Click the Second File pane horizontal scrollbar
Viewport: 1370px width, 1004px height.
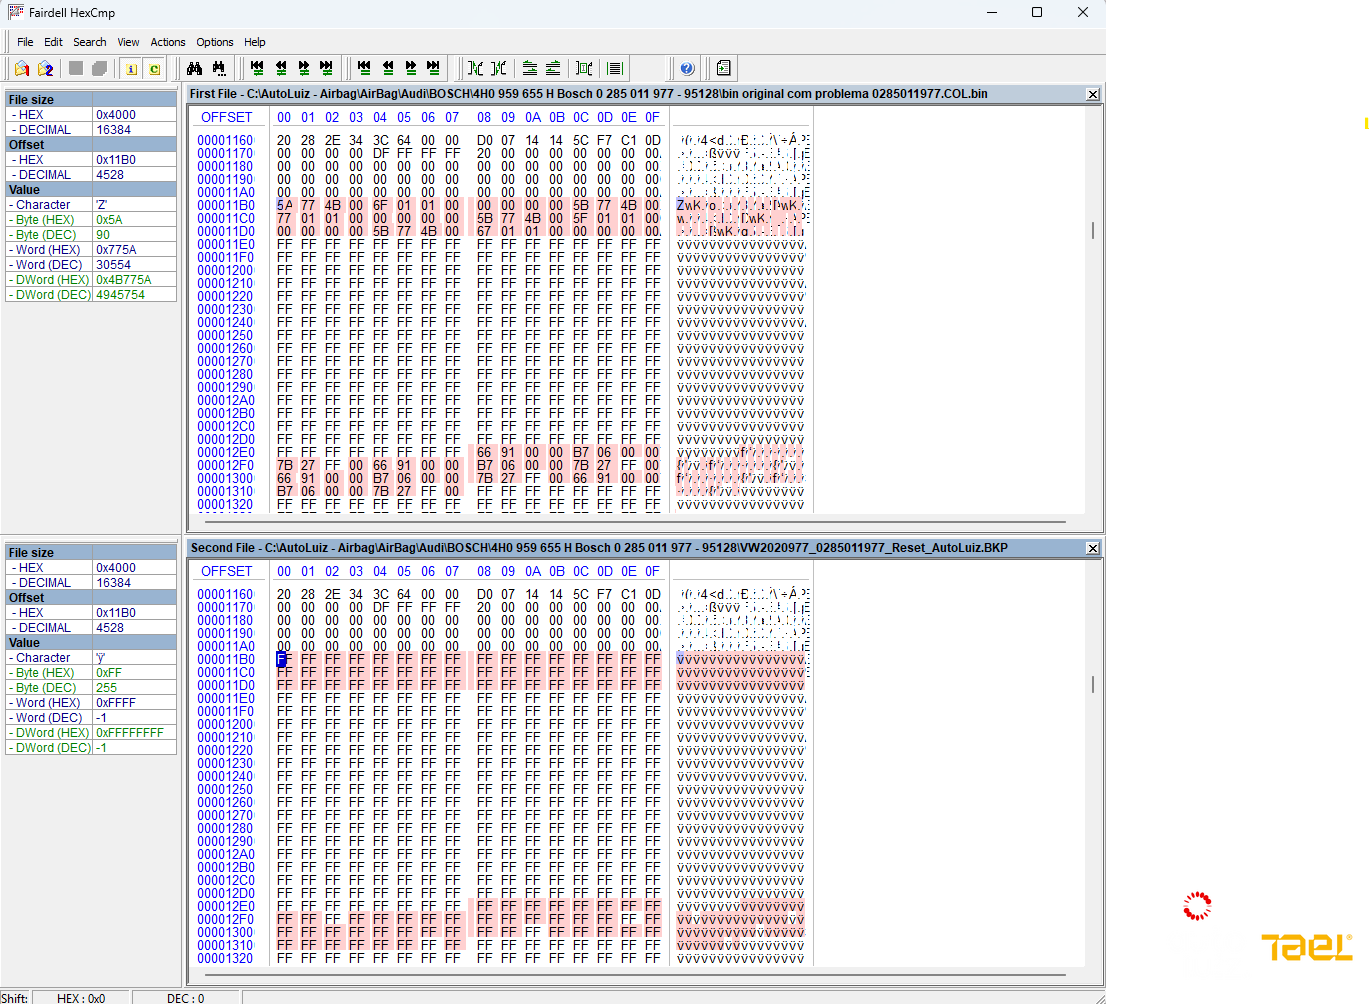pos(637,975)
